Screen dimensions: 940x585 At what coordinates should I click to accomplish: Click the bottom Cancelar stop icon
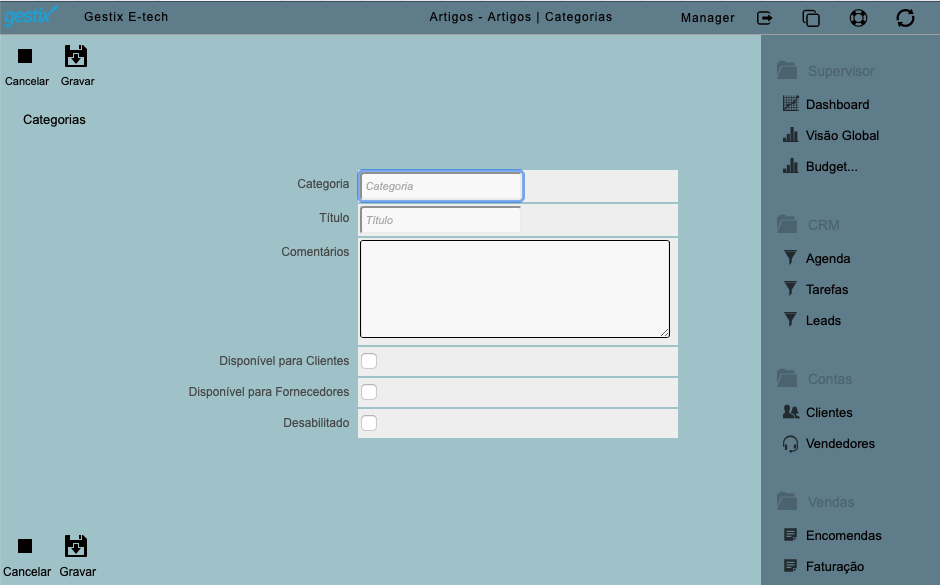click(25, 546)
